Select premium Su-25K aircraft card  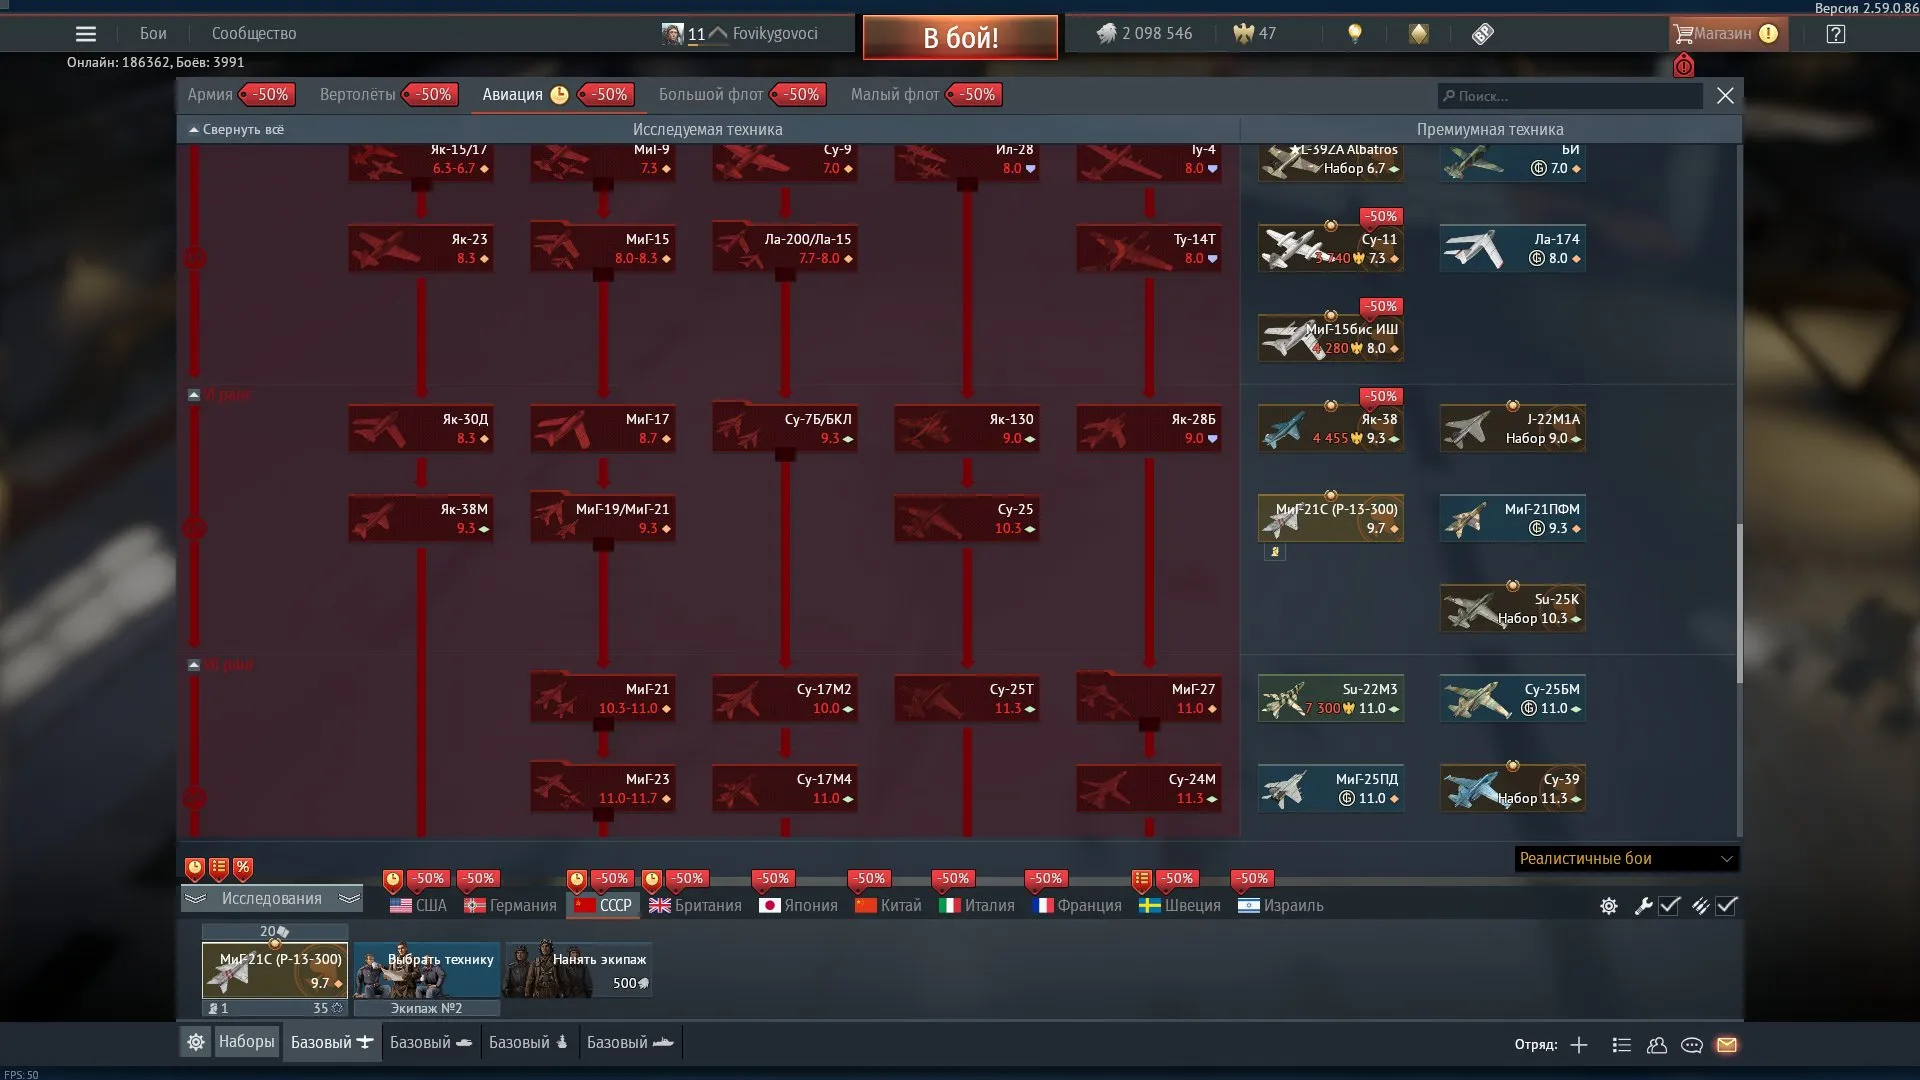click(x=1513, y=608)
